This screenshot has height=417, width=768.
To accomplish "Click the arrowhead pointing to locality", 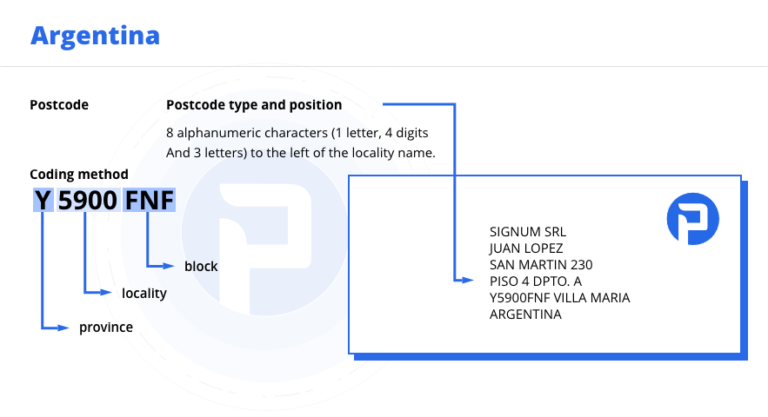I will [x=108, y=293].
